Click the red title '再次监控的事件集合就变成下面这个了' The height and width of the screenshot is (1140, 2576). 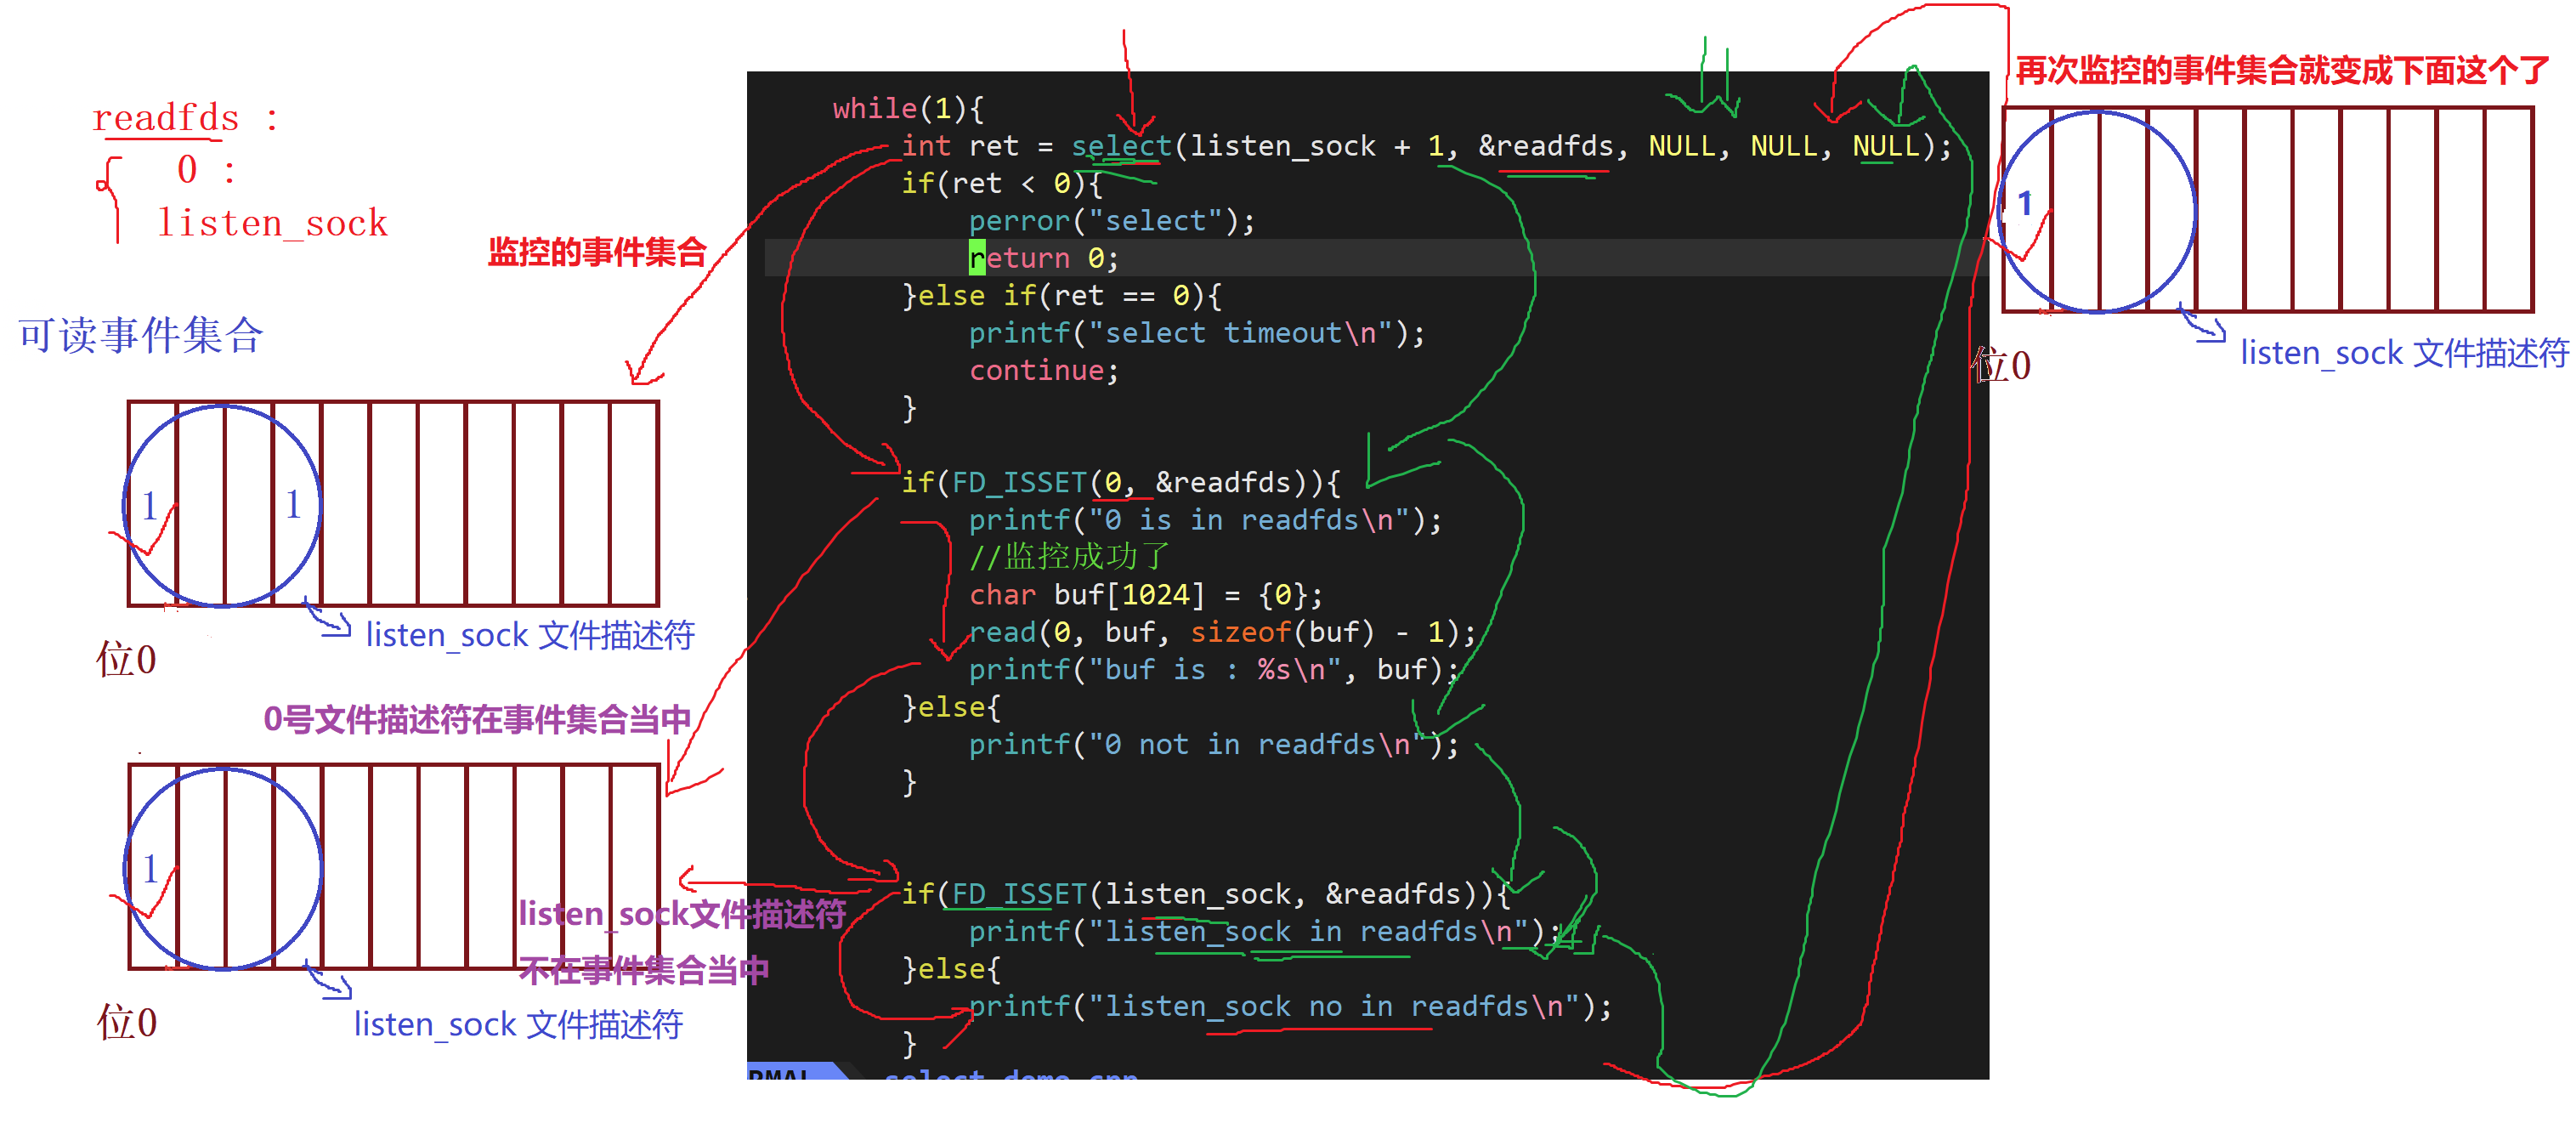click(2281, 70)
